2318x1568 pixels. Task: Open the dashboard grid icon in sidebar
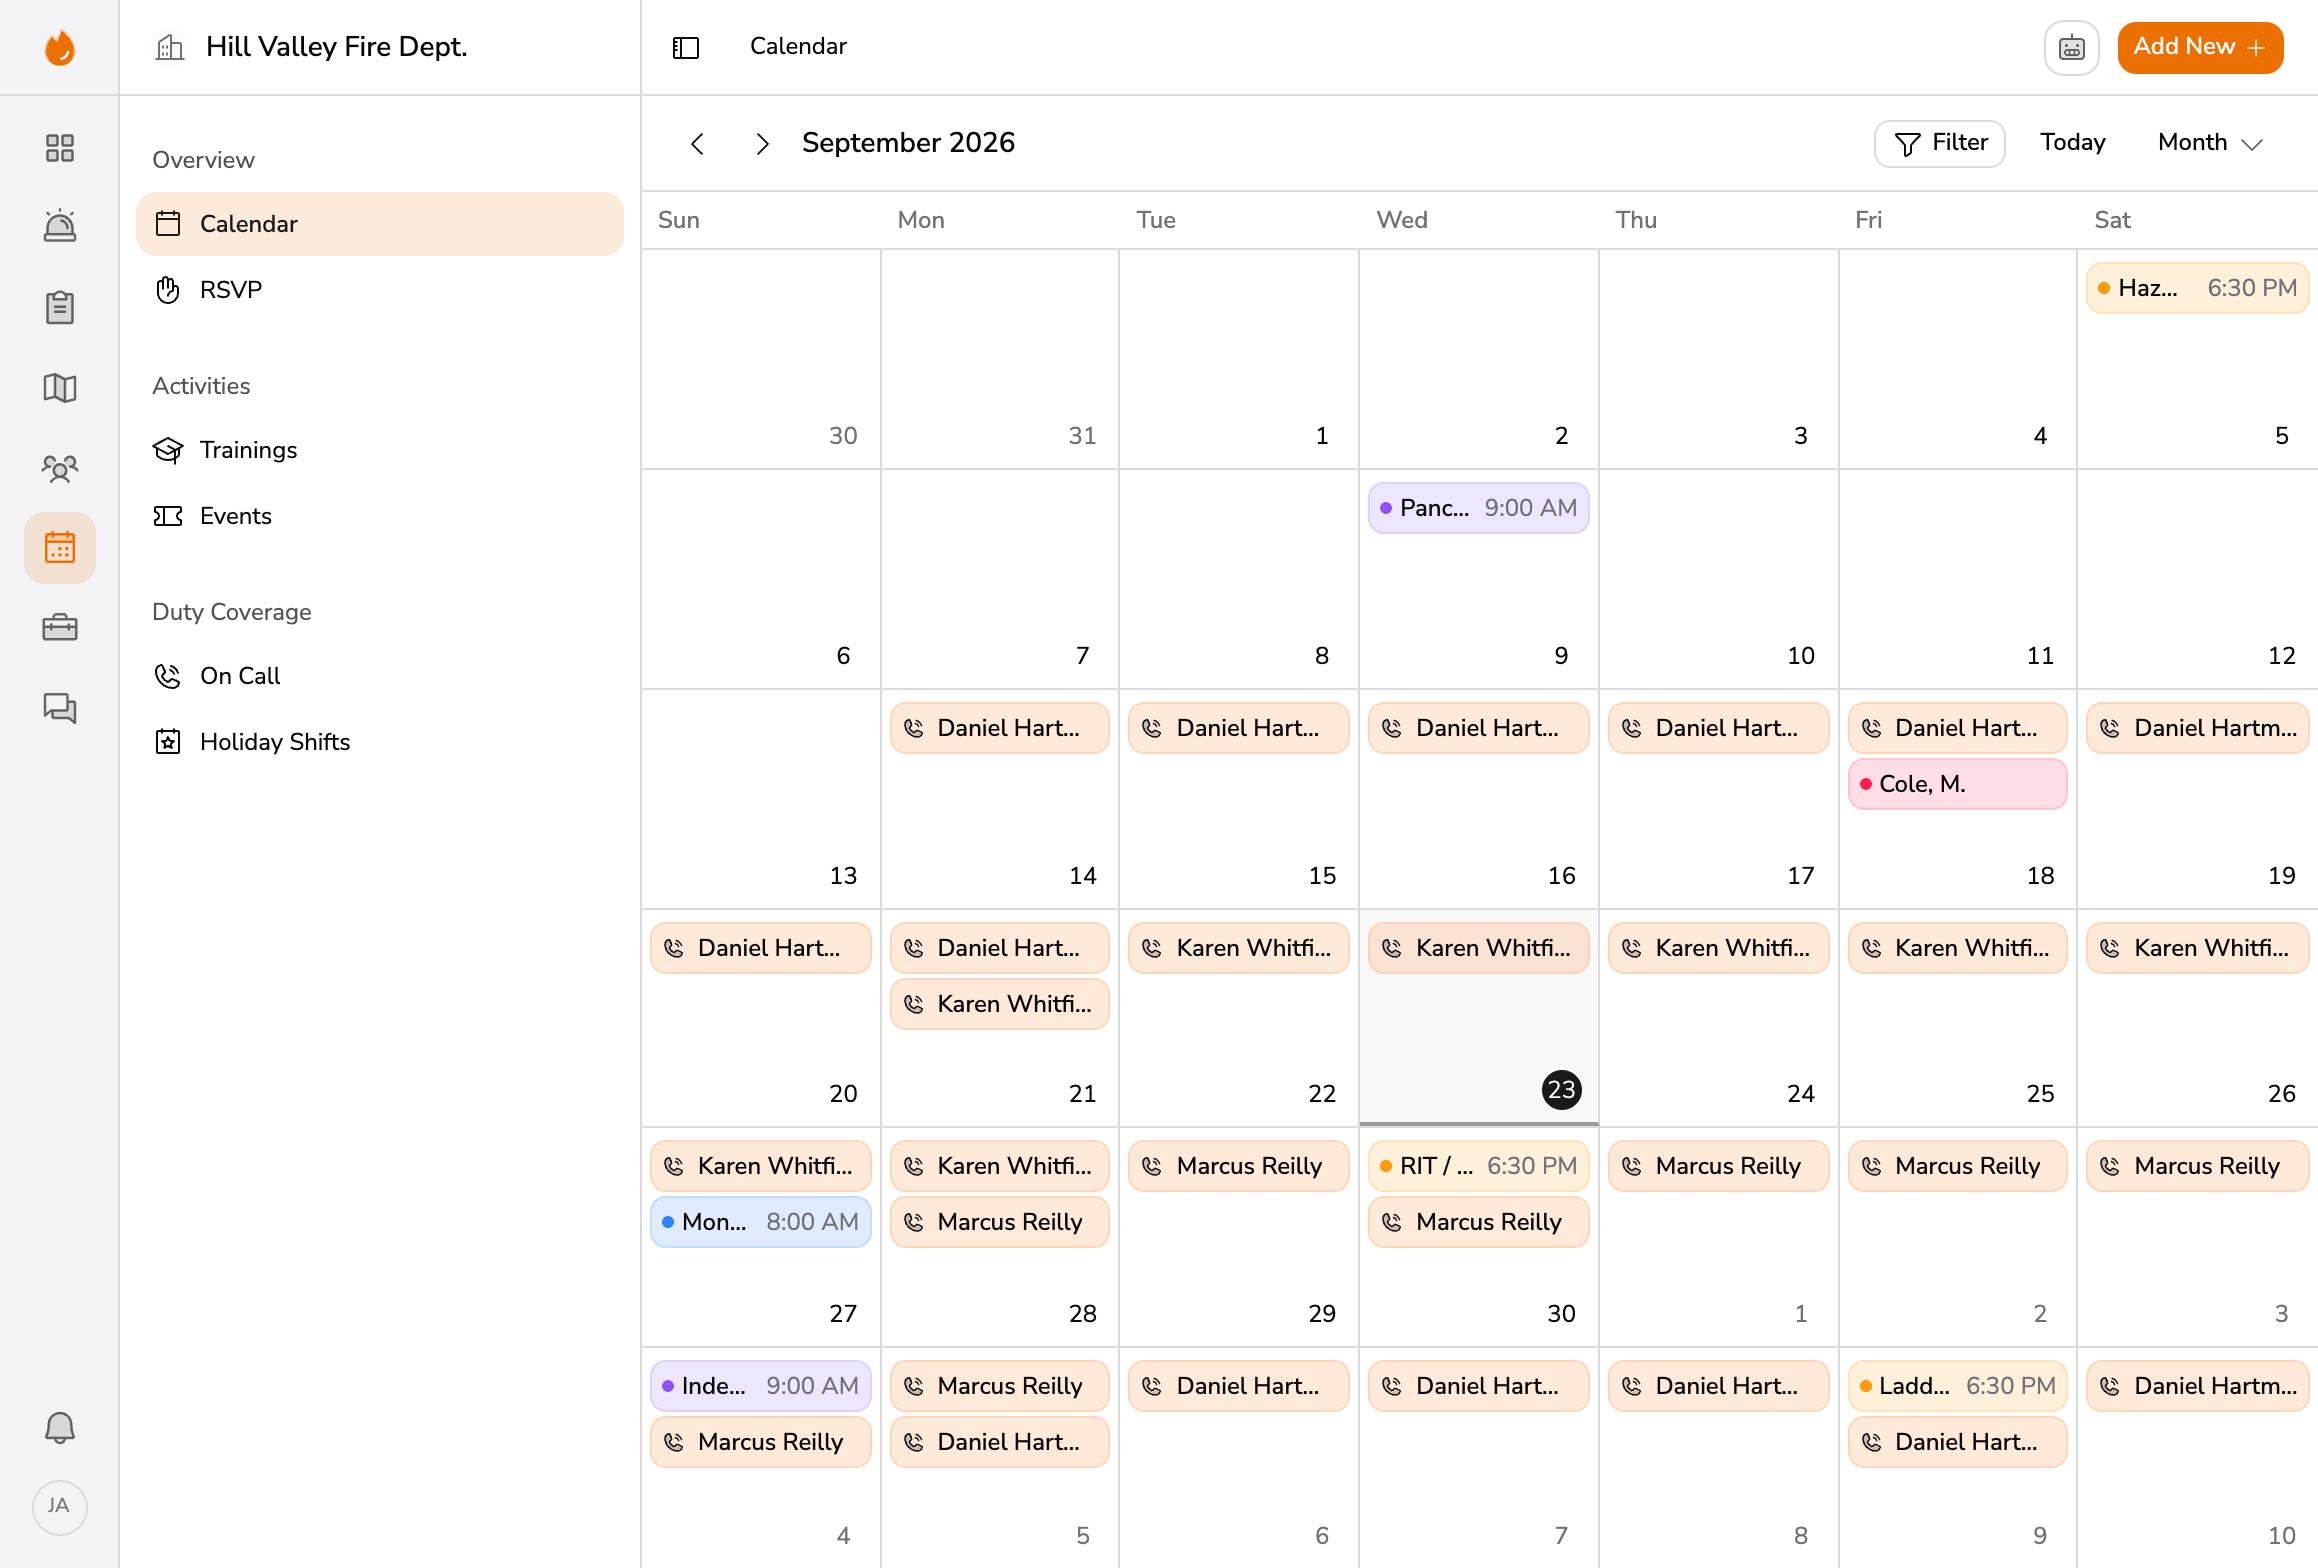[x=60, y=148]
